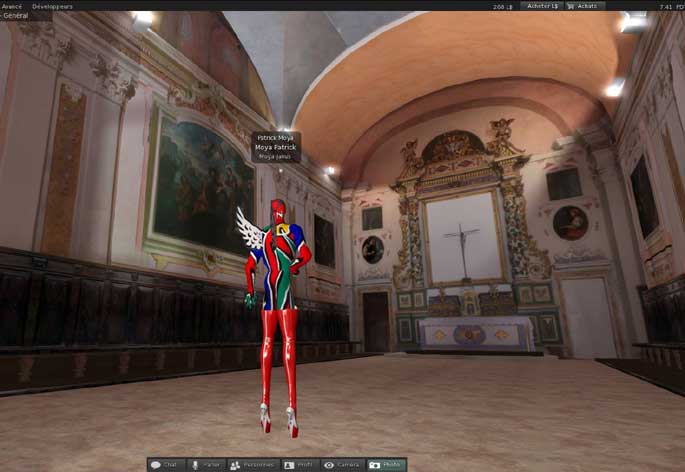Select the red winged avatar
685x472 pixels.
(277, 300)
